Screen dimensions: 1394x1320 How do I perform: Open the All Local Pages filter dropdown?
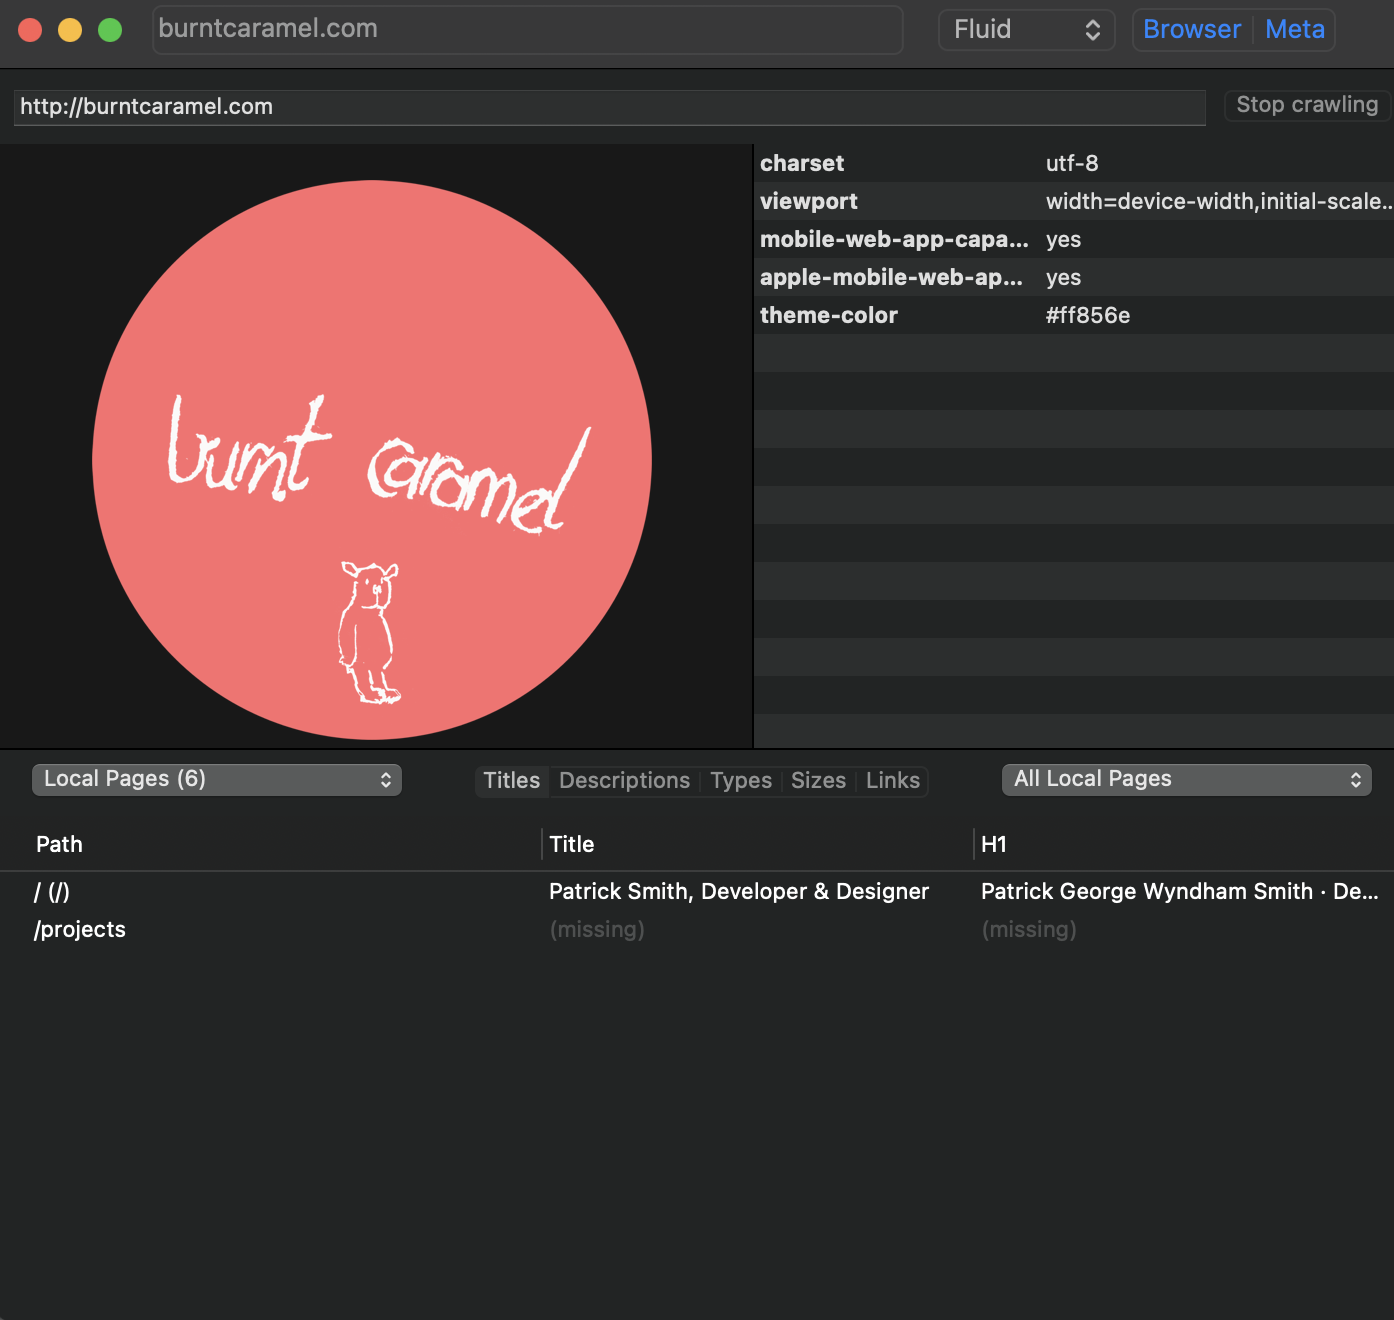coord(1185,779)
